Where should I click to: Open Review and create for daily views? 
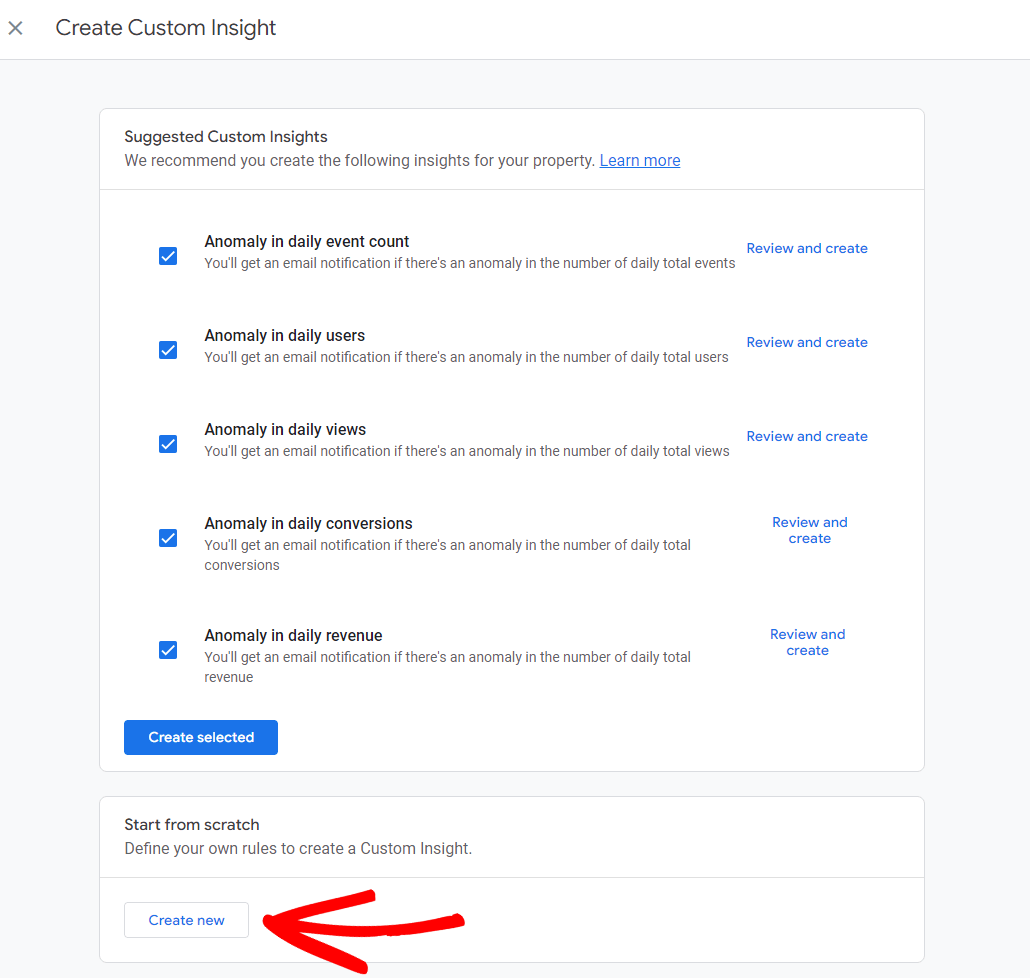tap(807, 436)
